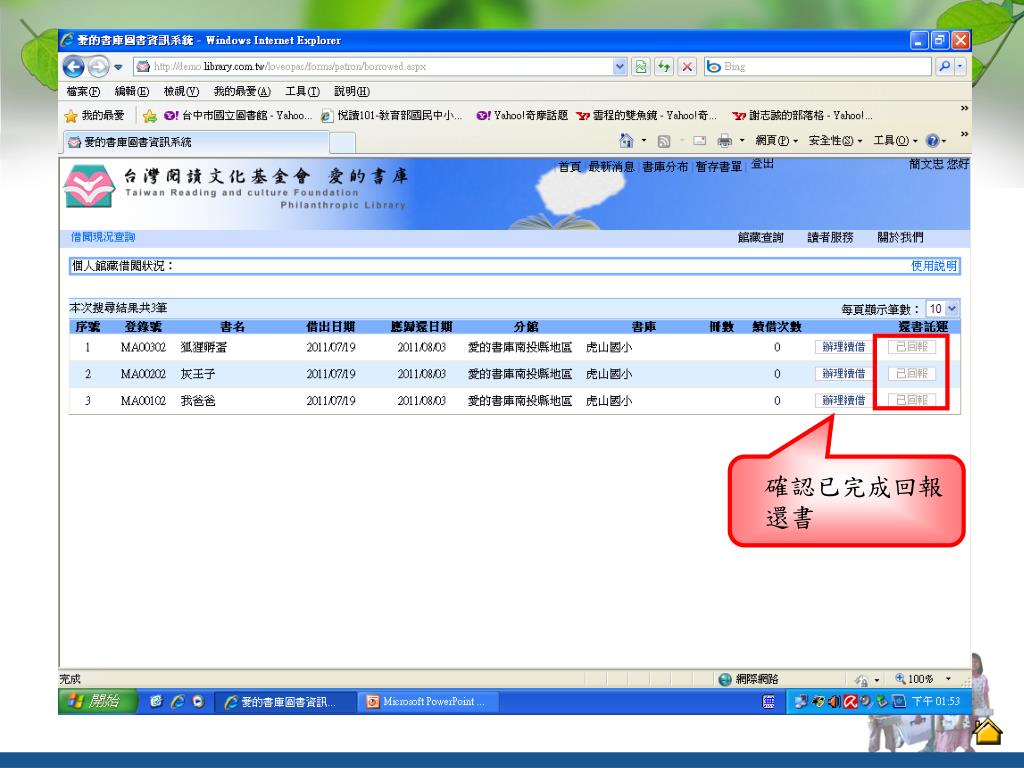Open the 館藏查詢 navigation menu

pos(760,238)
